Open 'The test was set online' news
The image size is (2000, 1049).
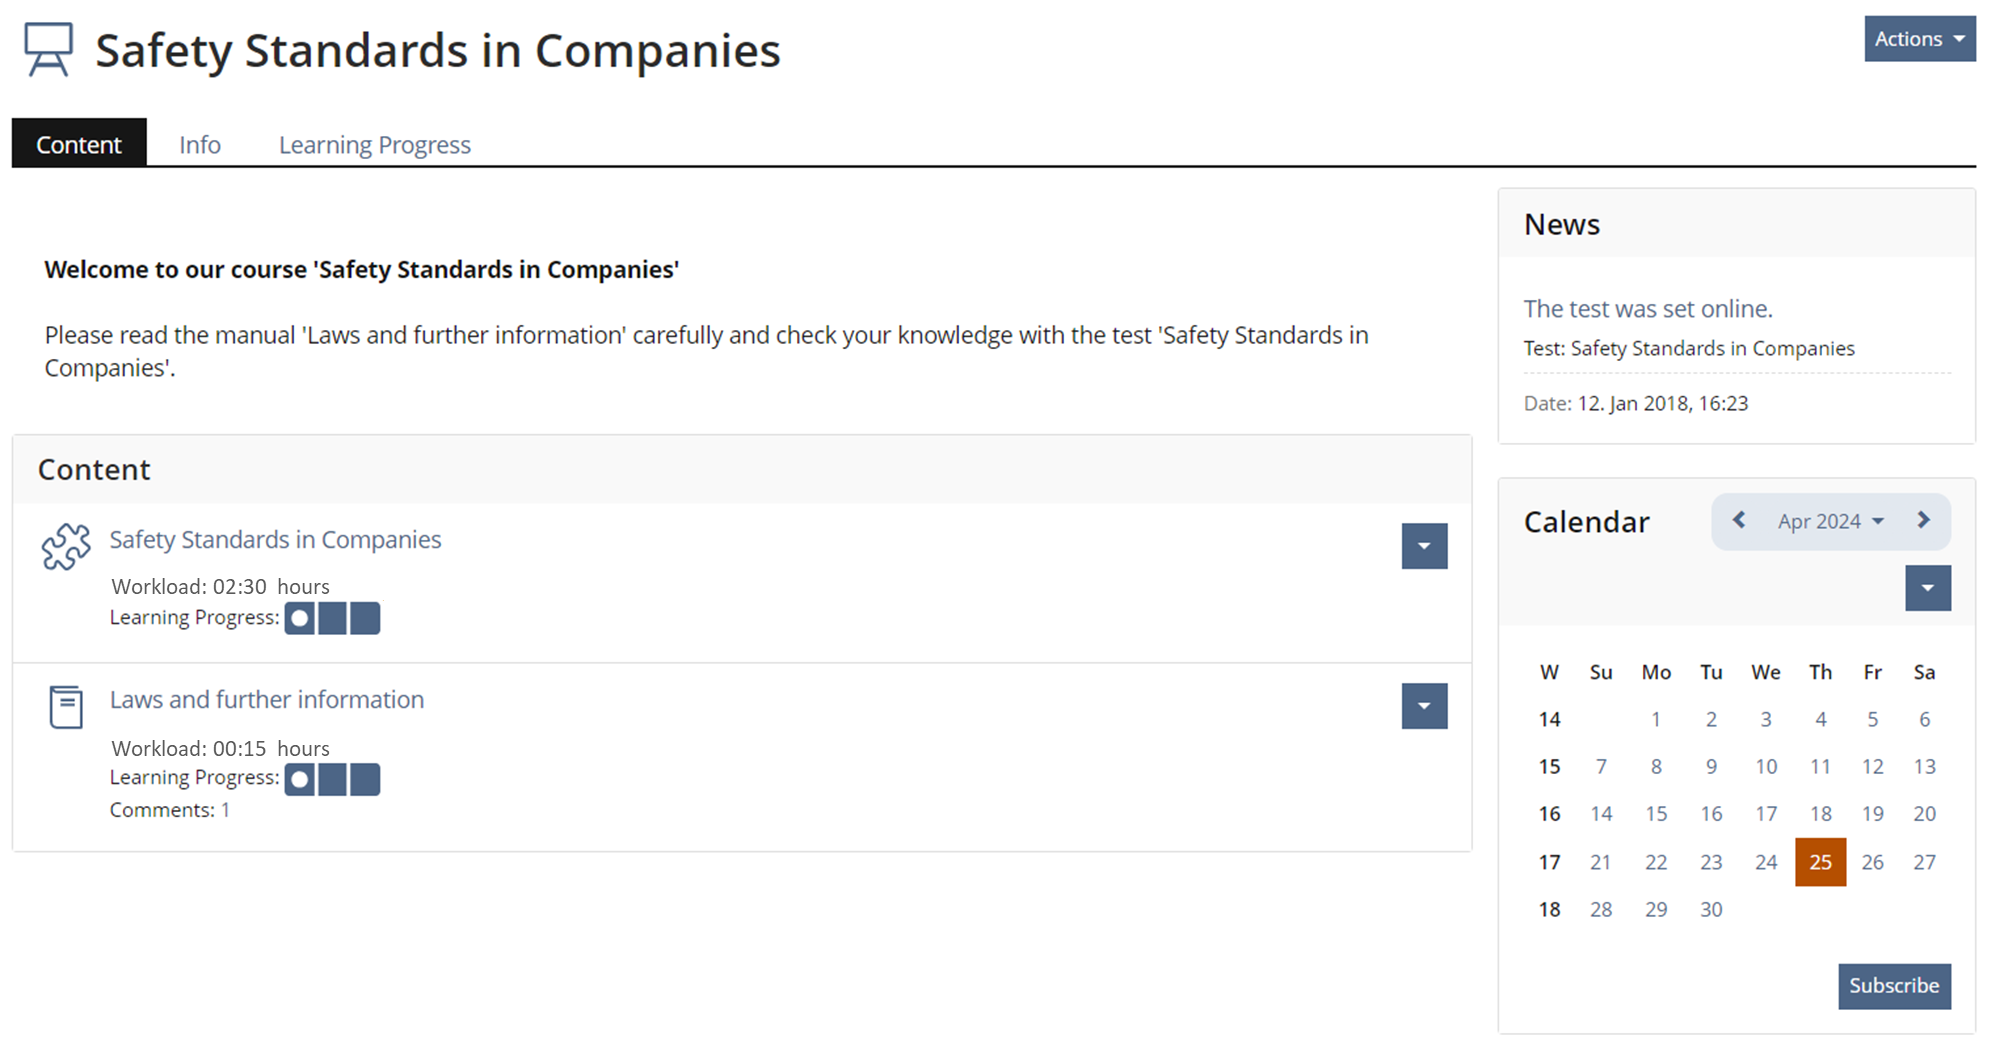[1647, 309]
